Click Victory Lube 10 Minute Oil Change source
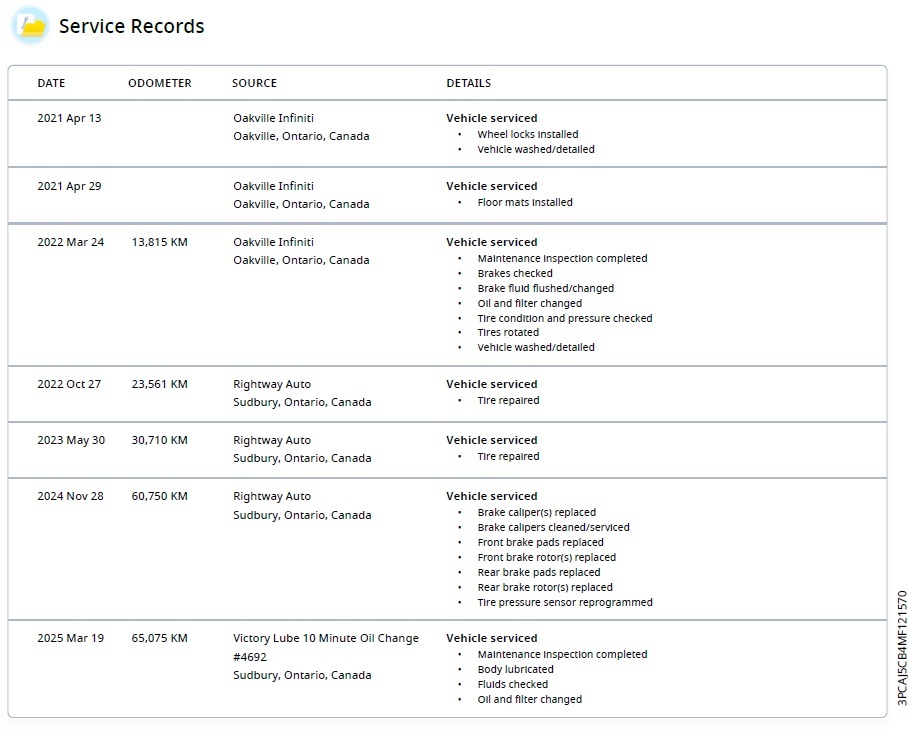 (326, 638)
